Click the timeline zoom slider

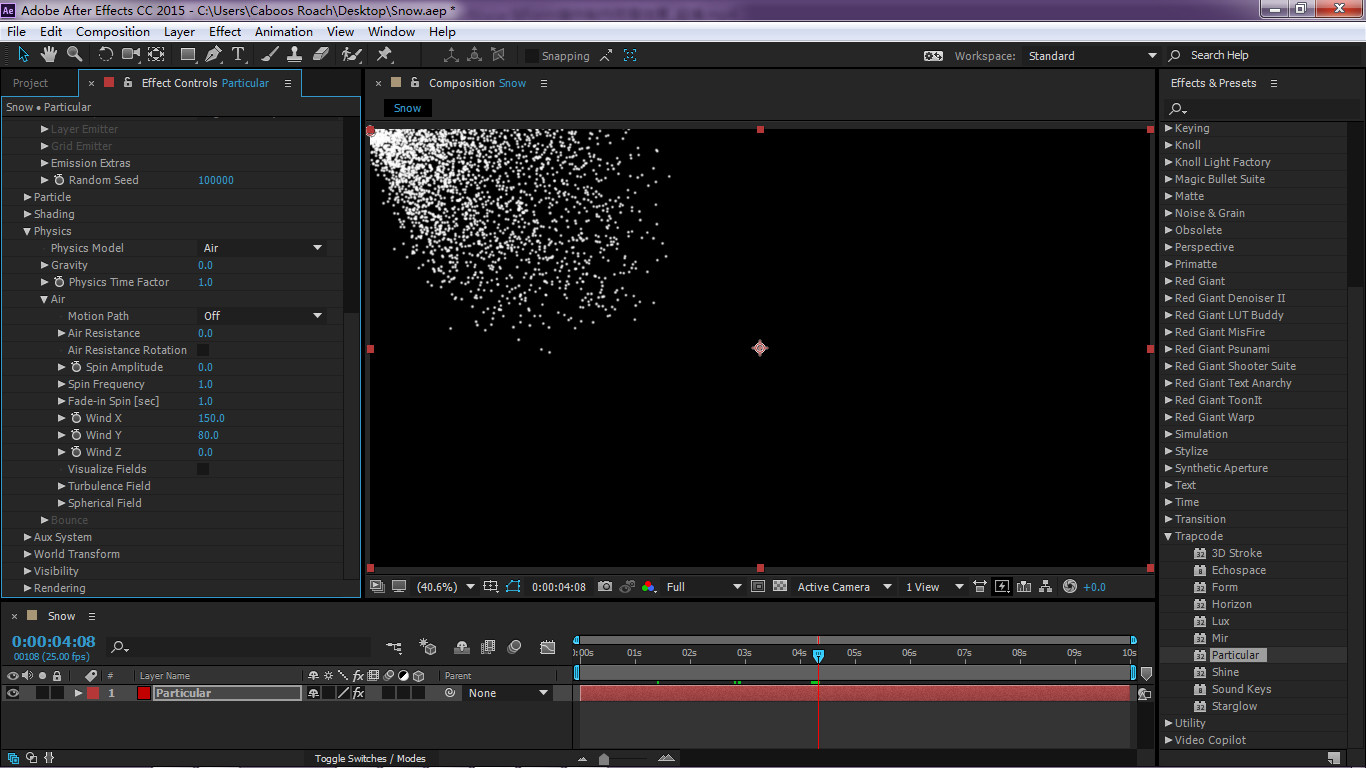[604, 759]
